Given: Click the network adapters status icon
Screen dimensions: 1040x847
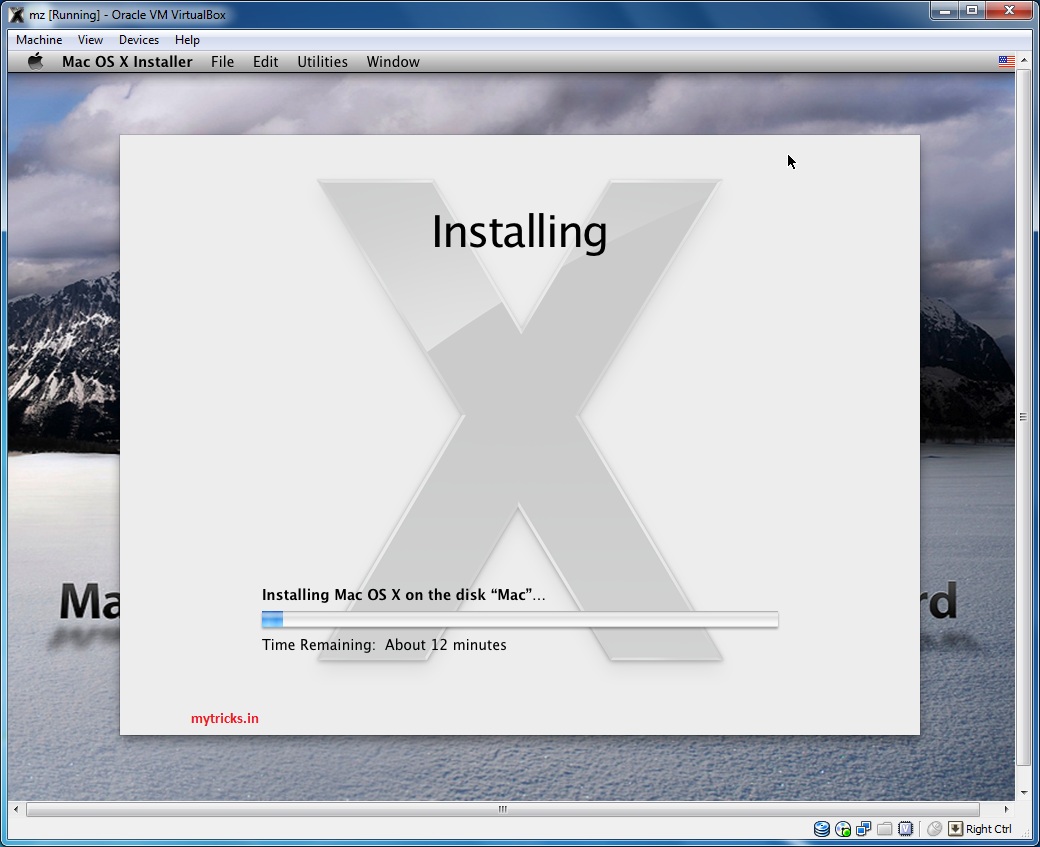Looking at the screenshot, I should pyautogui.click(x=864, y=828).
